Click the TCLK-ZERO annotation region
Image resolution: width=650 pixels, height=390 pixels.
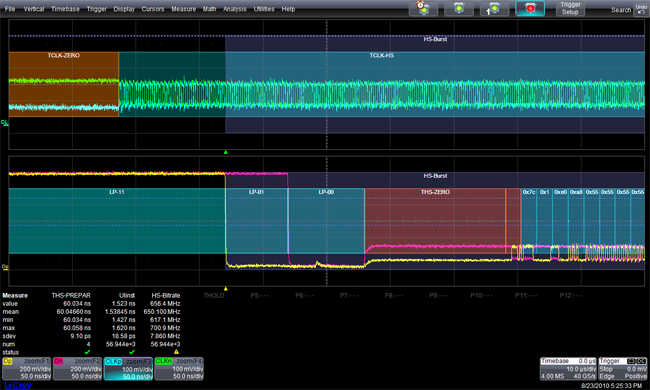coord(63,84)
